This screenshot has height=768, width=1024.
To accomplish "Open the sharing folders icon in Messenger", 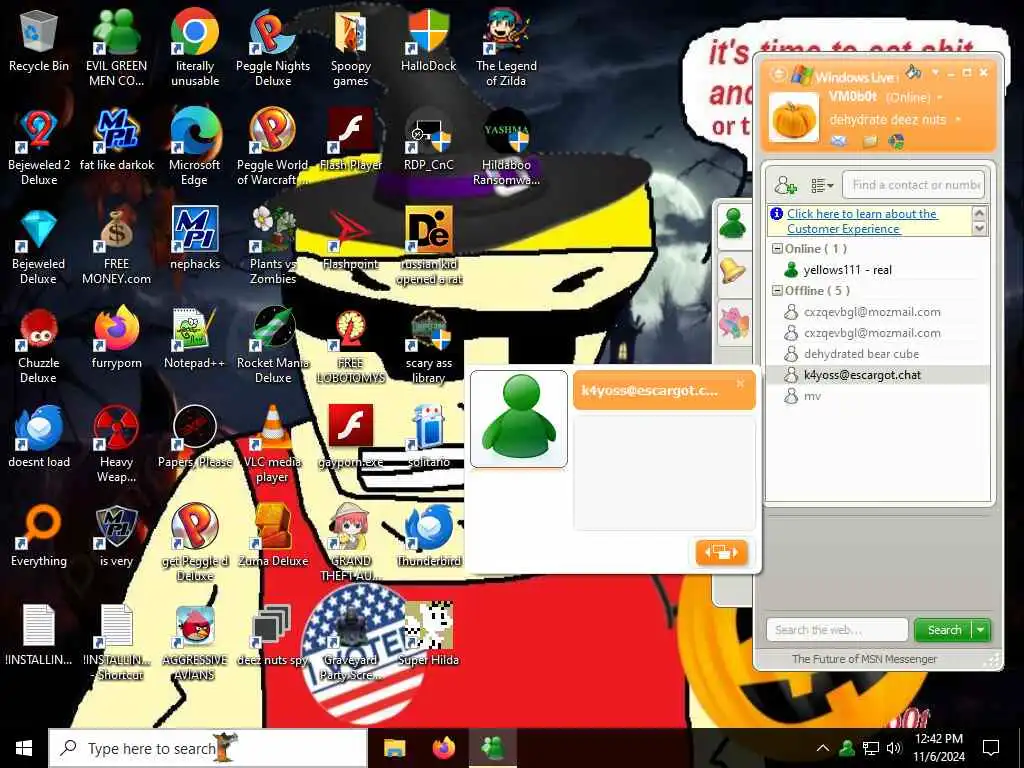I will pyautogui.click(x=869, y=140).
